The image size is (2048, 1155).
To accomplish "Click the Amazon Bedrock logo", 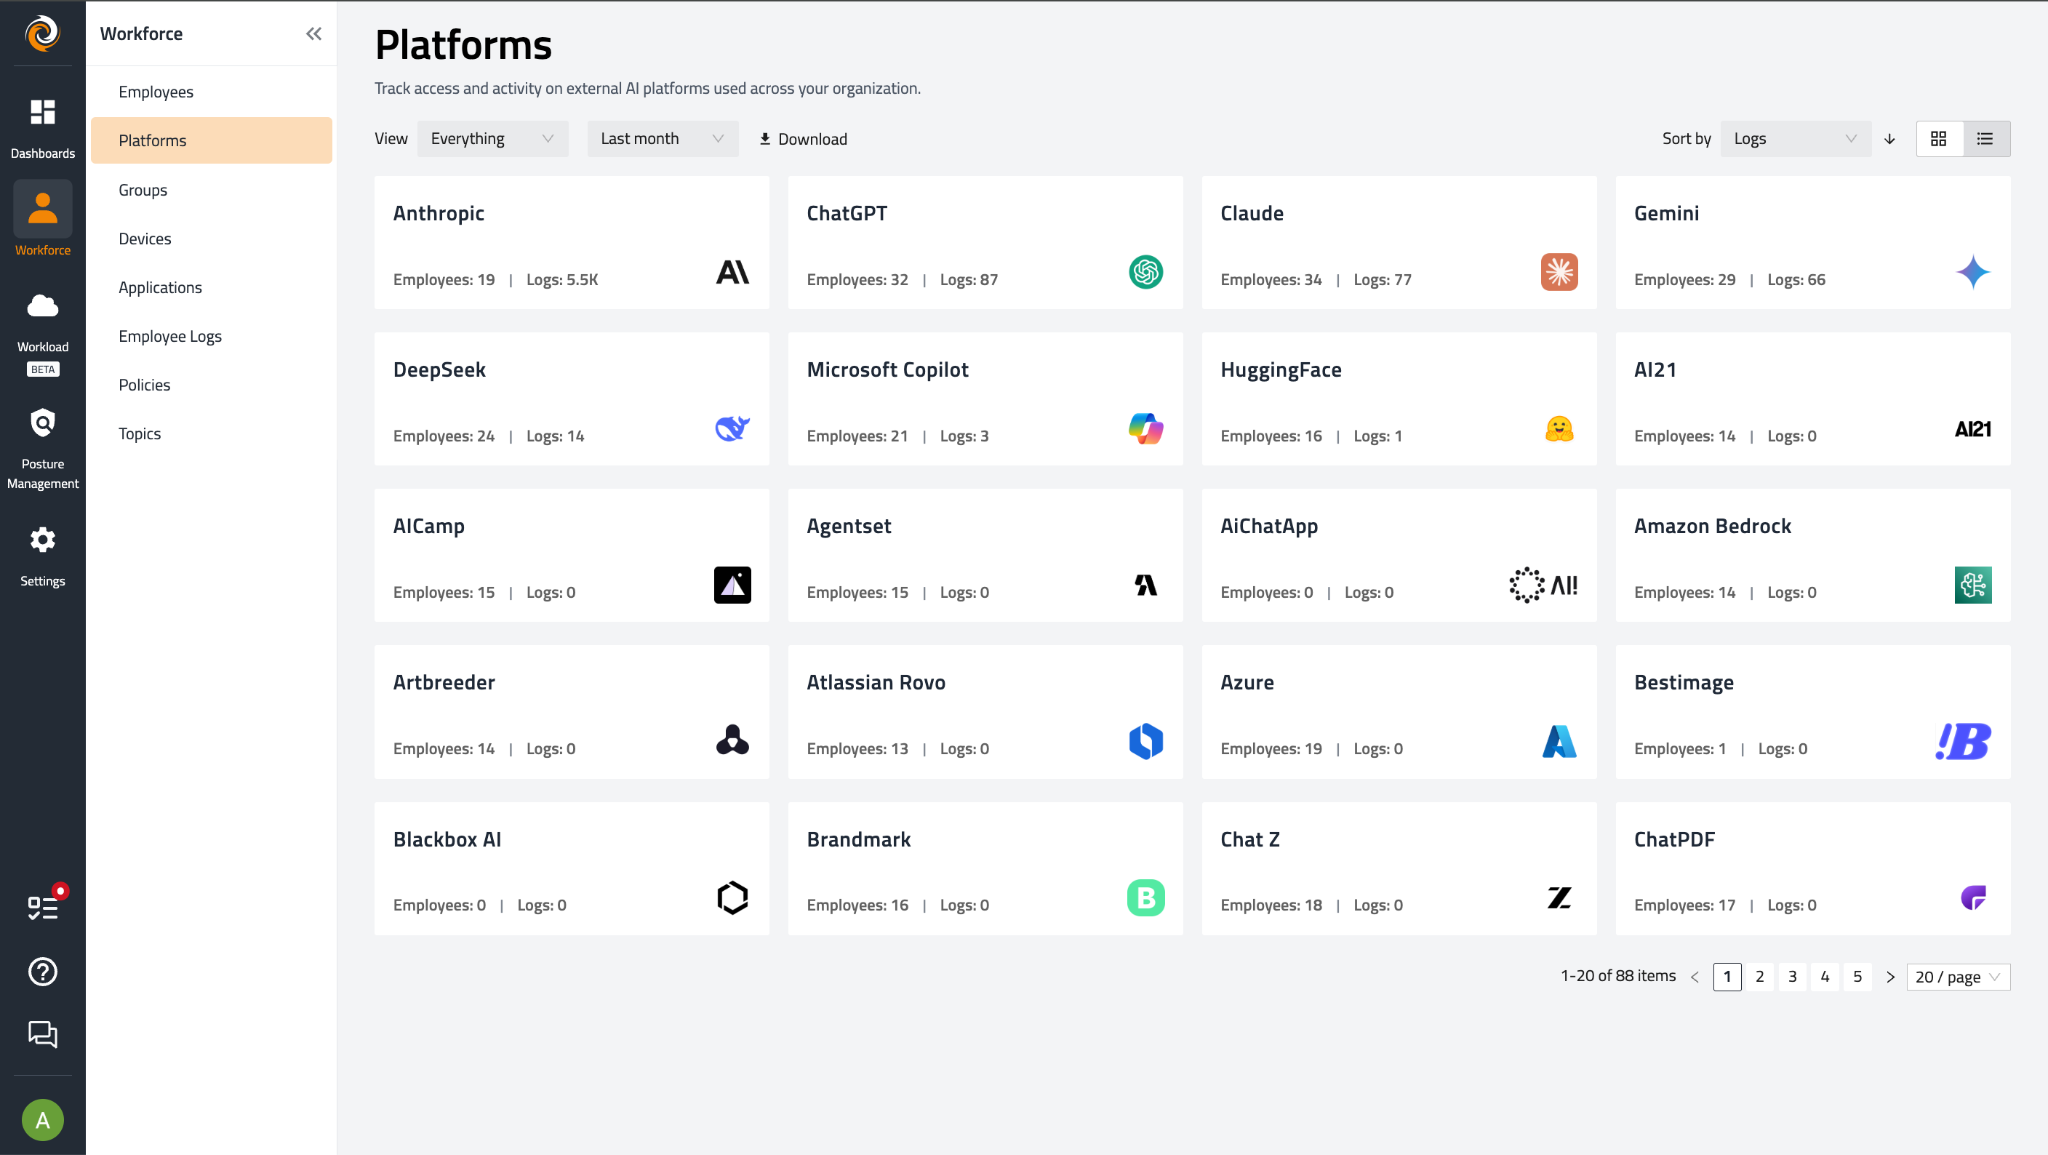I will coord(1973,585).
